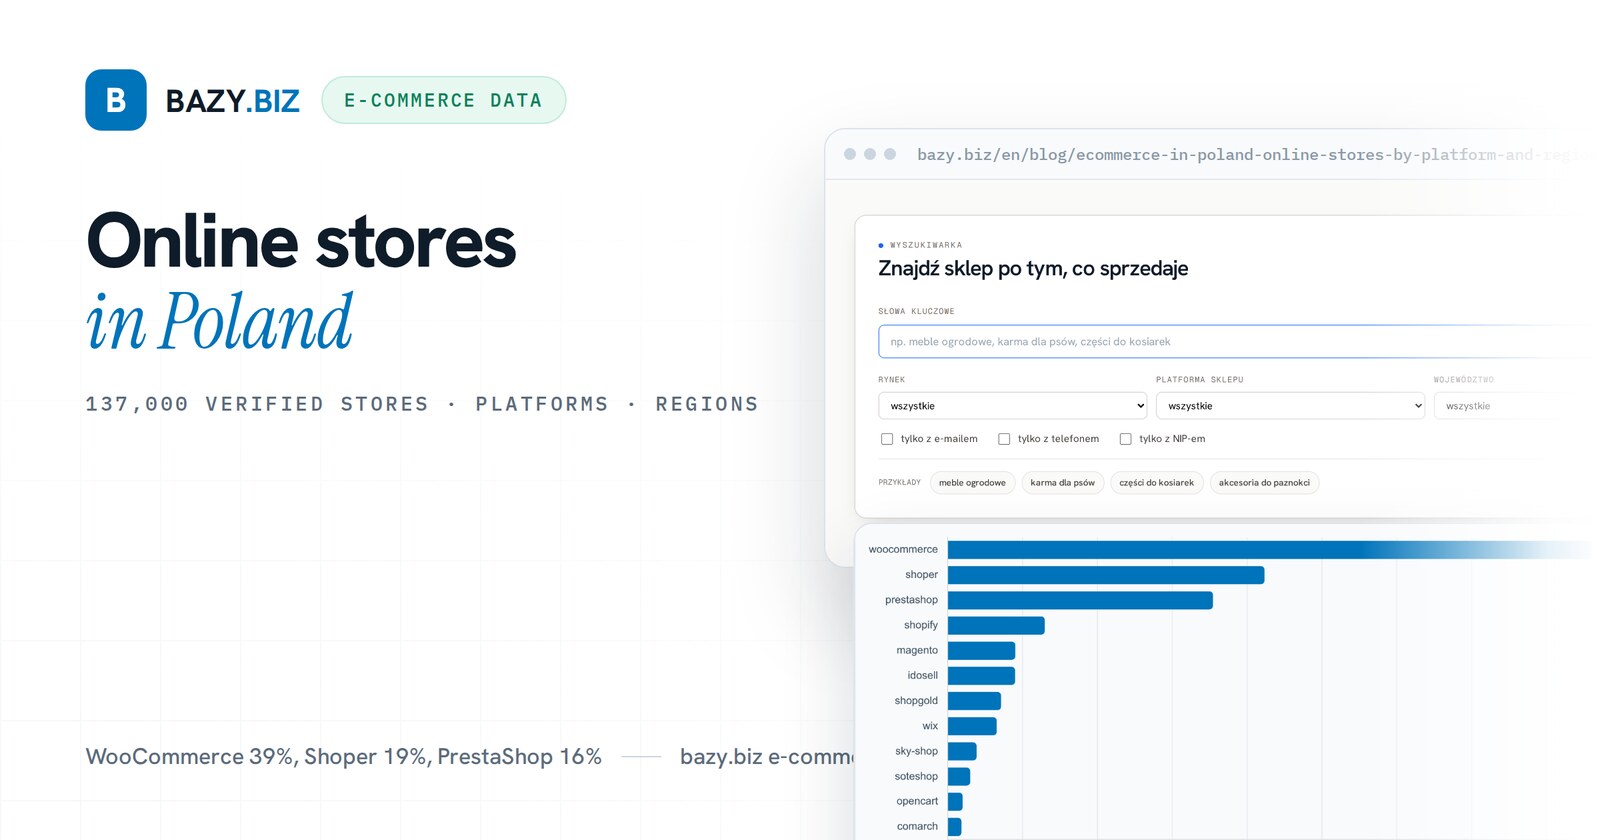This screenshot has height=840, width=1600.
Task: Click the shopify bar in chart
Action: tap(996, 625)
